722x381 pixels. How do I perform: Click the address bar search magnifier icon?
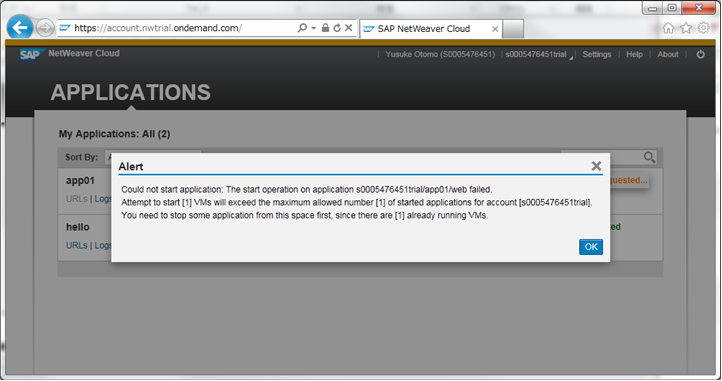(x=302, y=28)
